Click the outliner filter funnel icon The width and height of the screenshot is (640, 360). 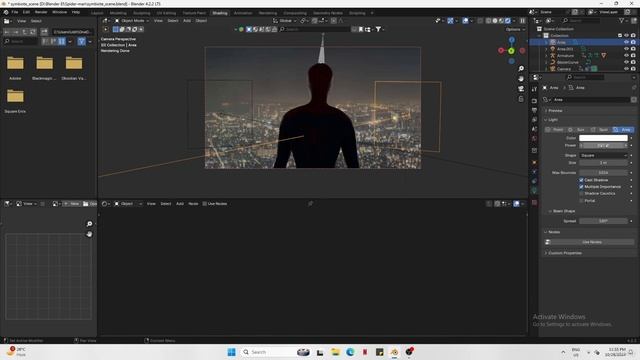point(622,20)
